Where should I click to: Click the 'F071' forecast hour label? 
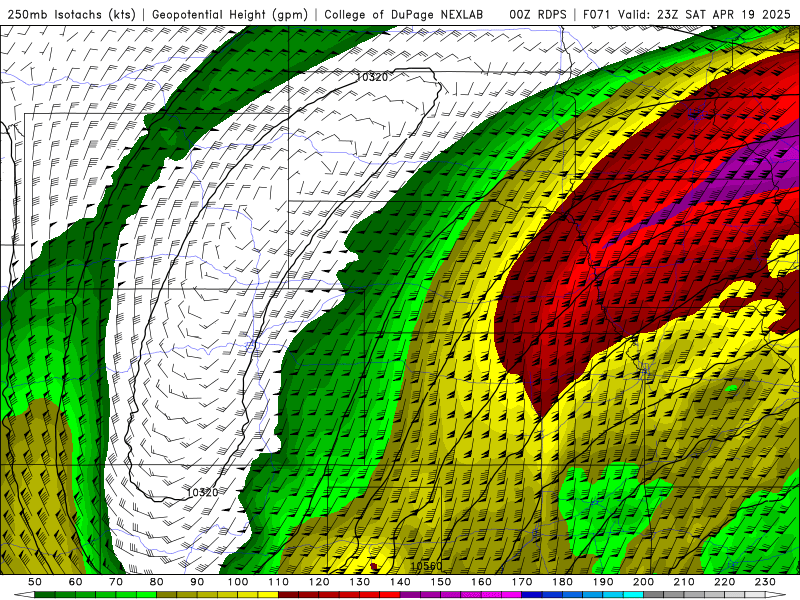coord(597,14)
